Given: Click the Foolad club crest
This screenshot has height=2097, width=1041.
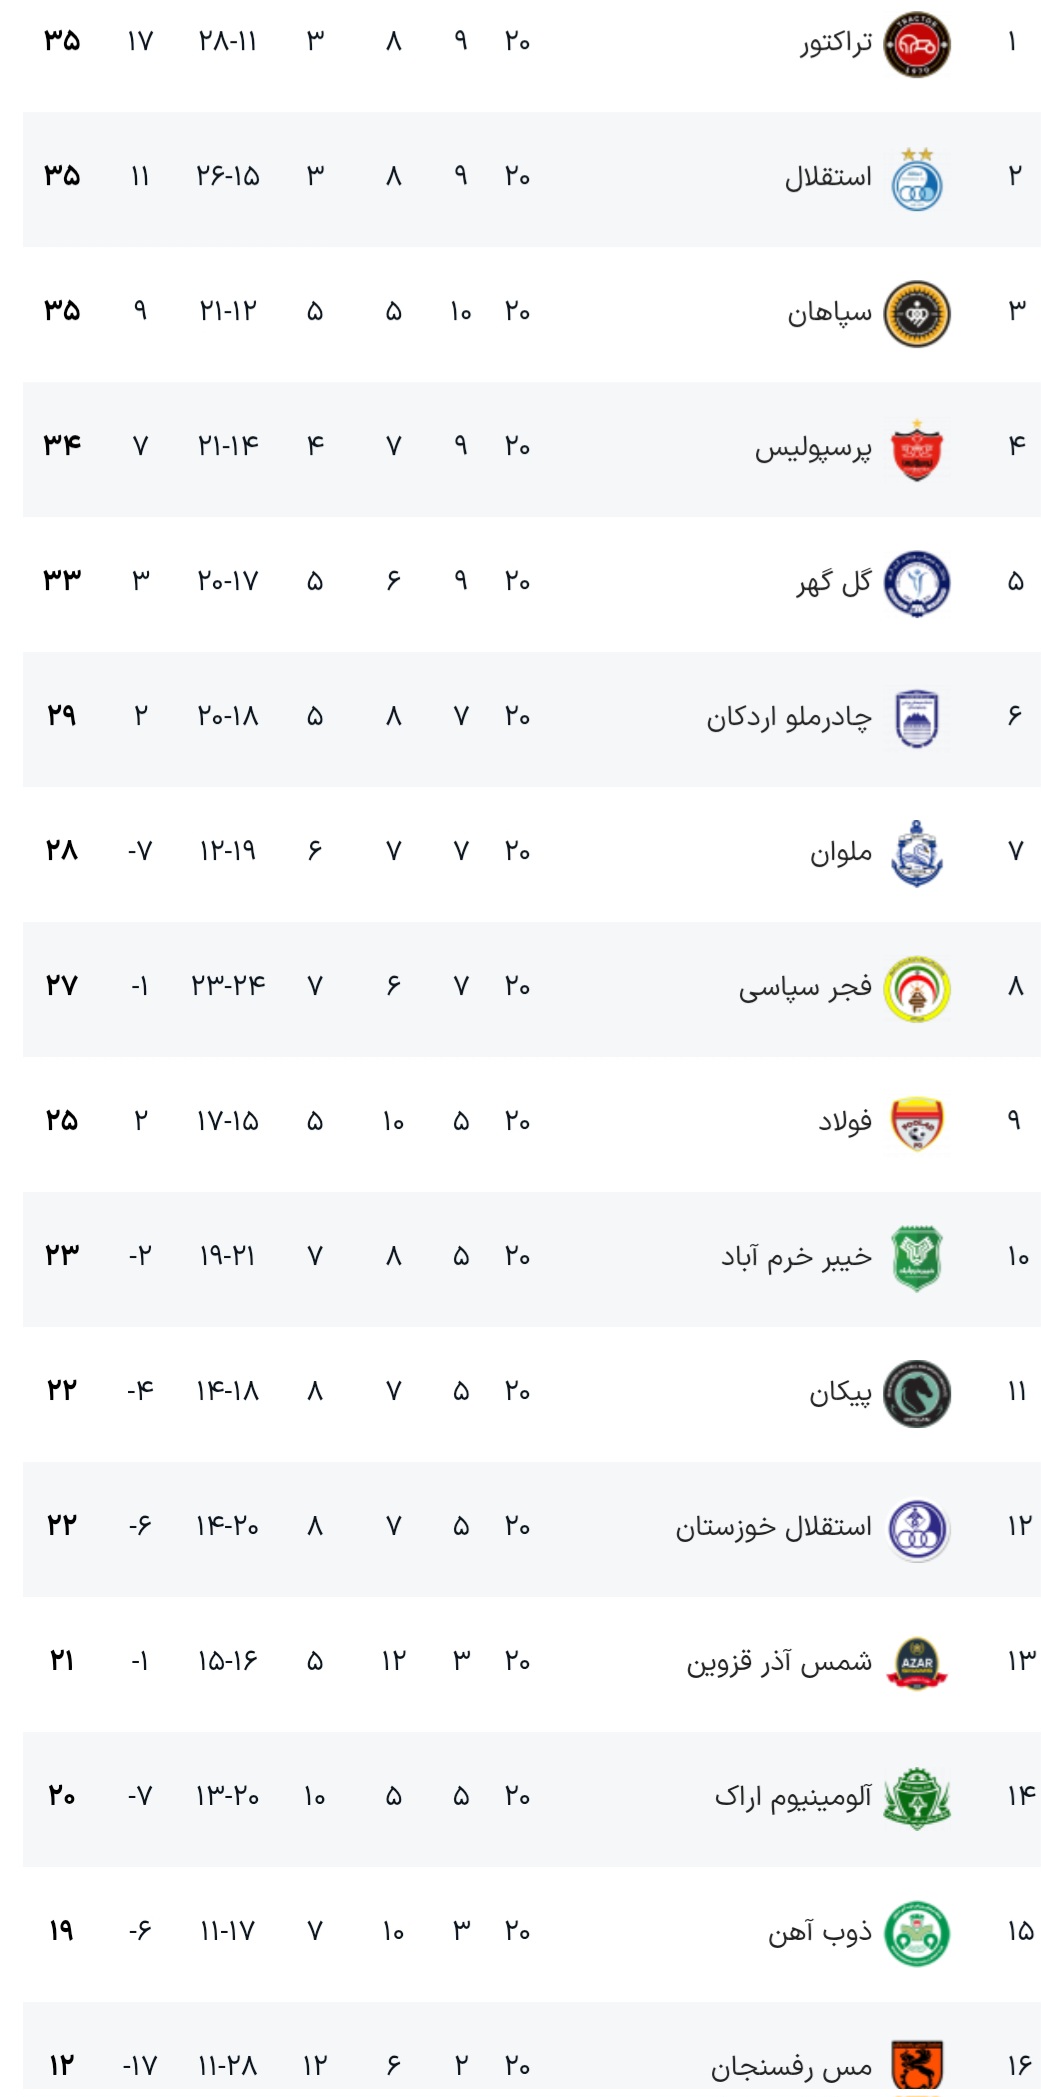Looking at the screenshot, I should click(x=917, y=1124).
